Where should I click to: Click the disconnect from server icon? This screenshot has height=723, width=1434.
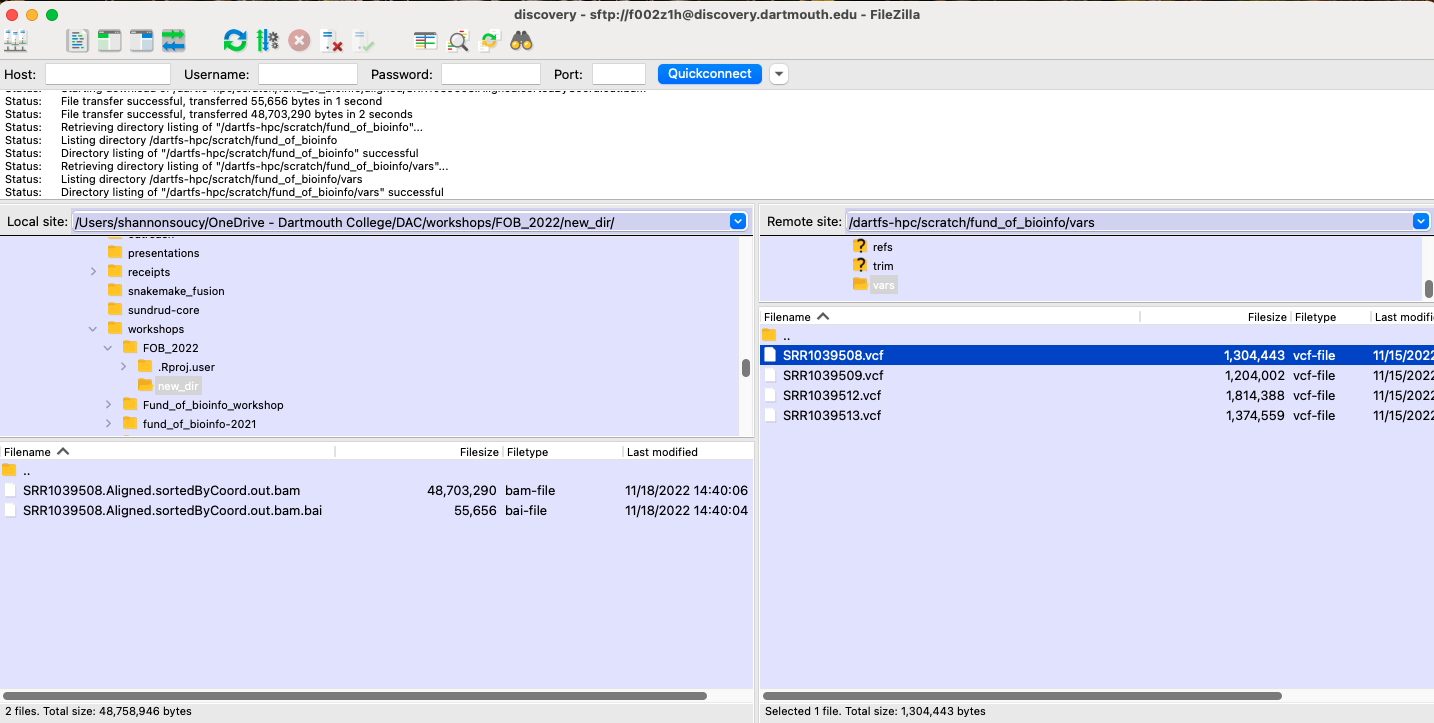[x=331, y=41]
